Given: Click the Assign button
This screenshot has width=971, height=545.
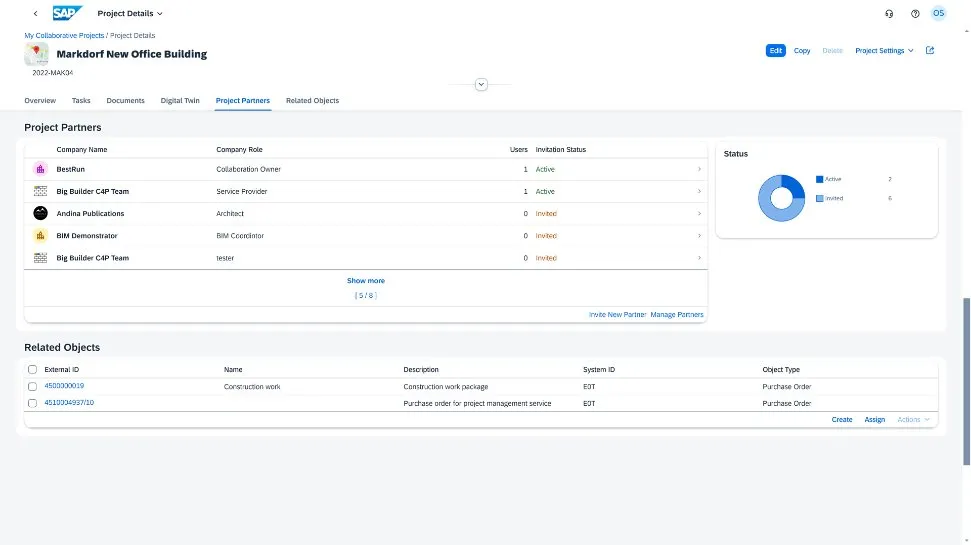Looking at the screenshot, I should click(874, 419).
